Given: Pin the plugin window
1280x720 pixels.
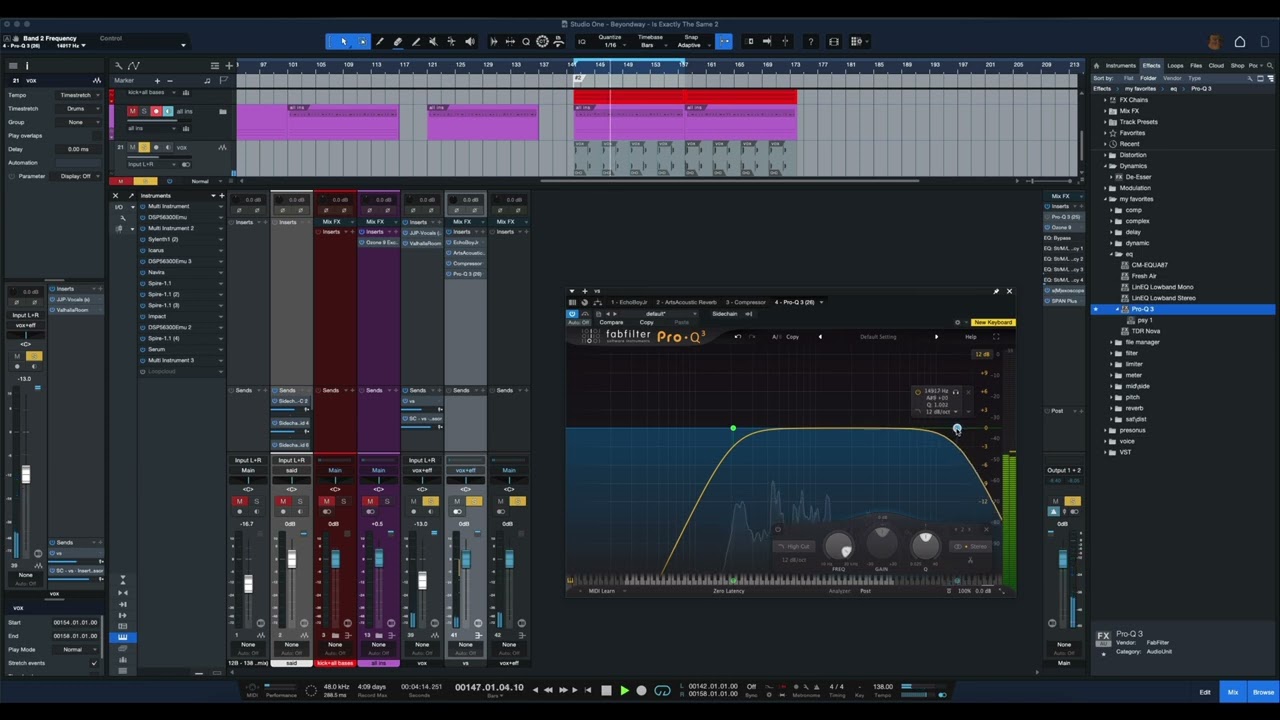Looking at the screenshot, I should click(996, 291).
